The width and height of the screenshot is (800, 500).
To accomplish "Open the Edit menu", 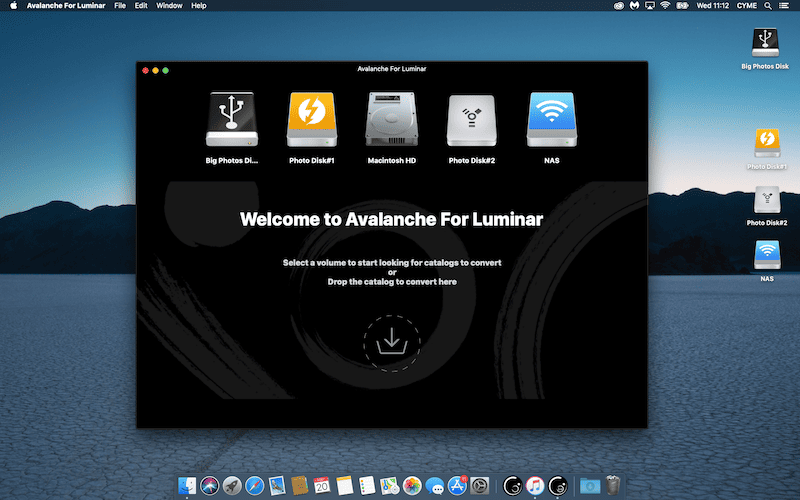I will coord(141,6).
